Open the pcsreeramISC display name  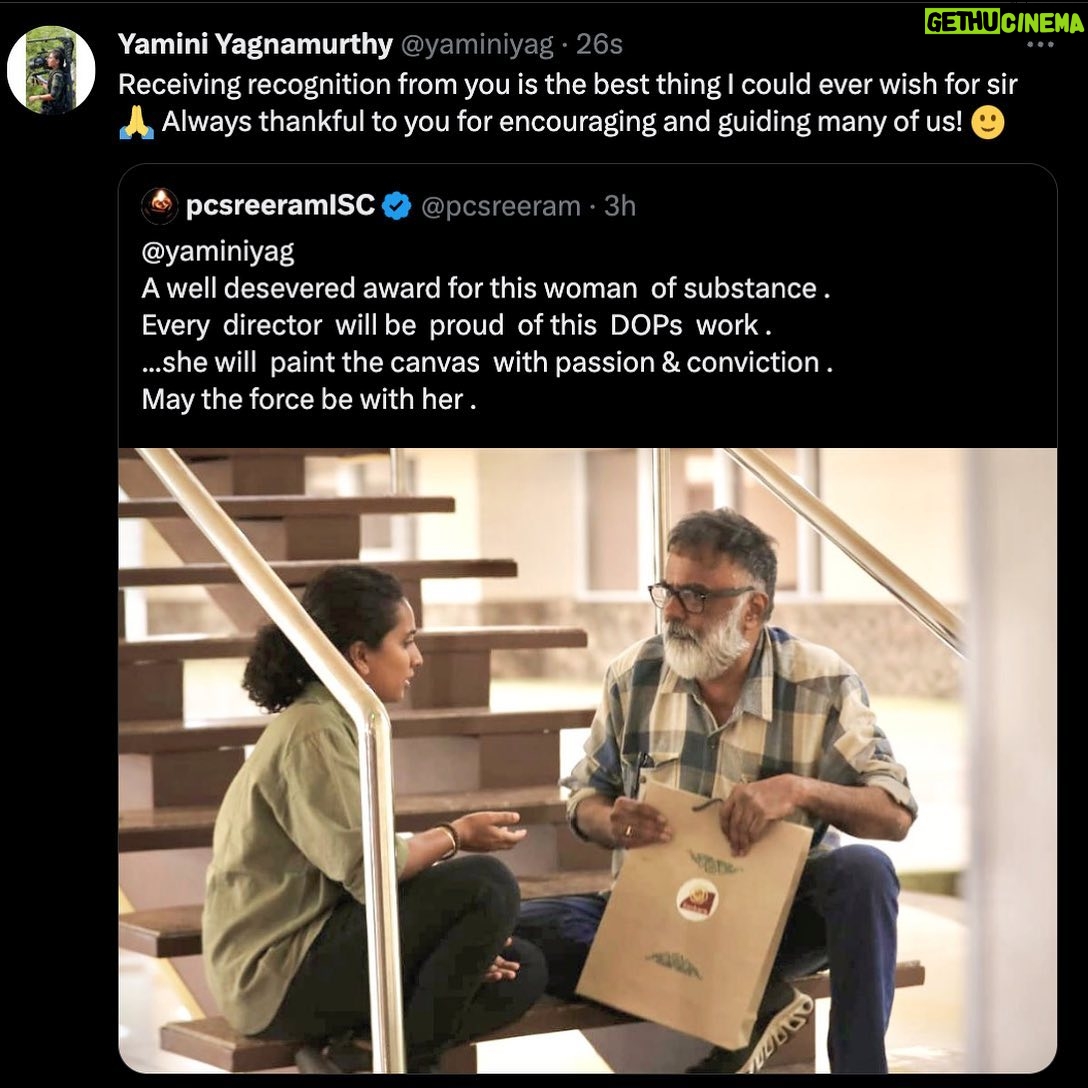pos(280,206)
